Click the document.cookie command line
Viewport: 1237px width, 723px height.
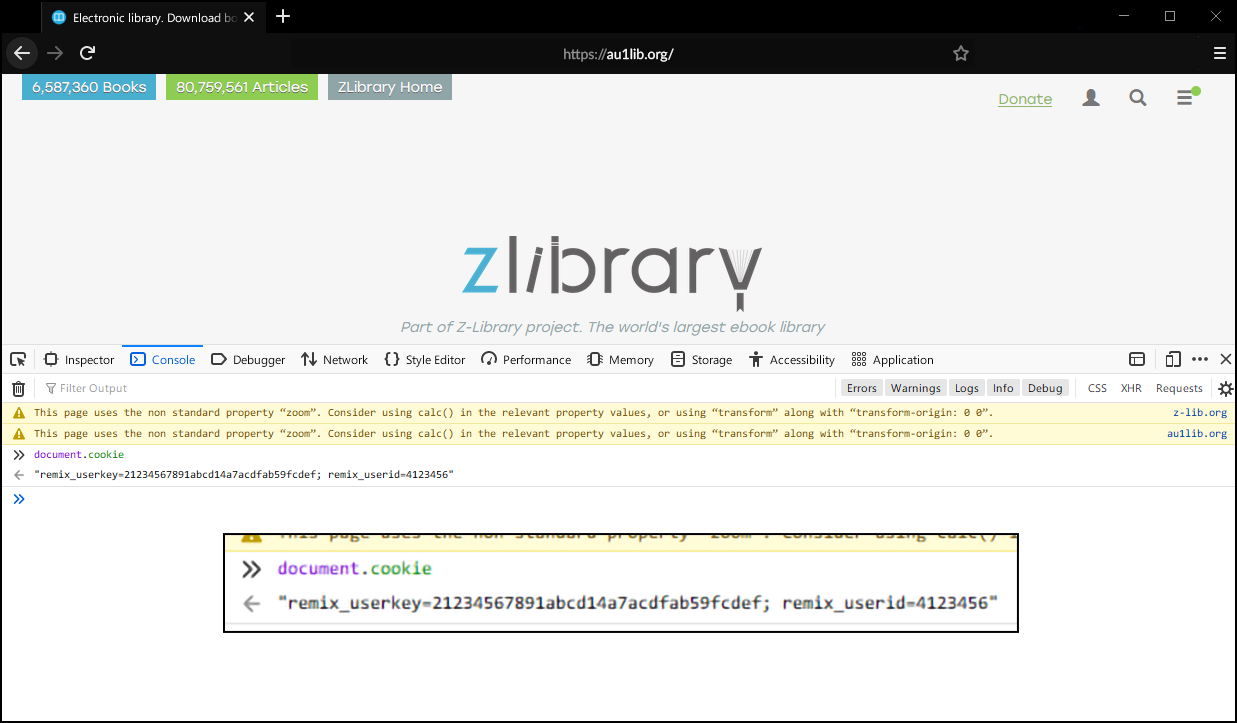click(x=79, y=455)
